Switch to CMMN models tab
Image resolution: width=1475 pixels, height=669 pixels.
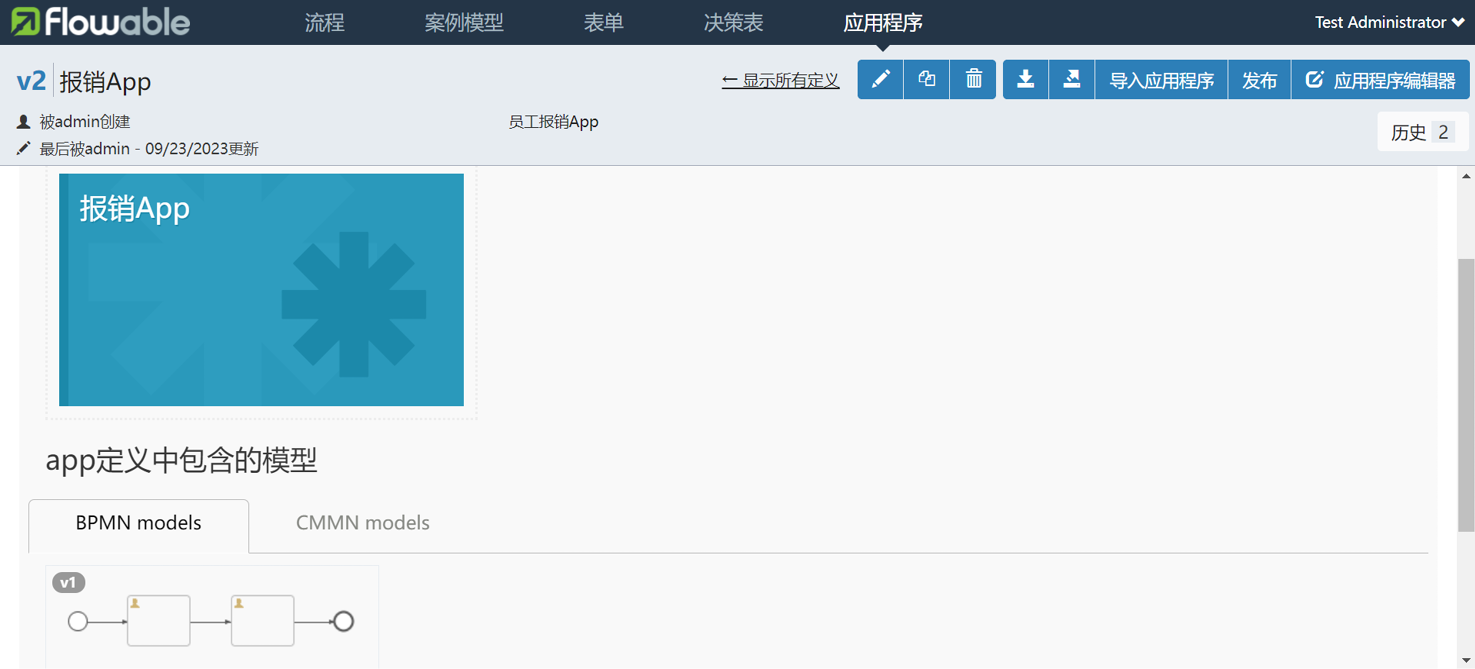(x=362, y=523)
